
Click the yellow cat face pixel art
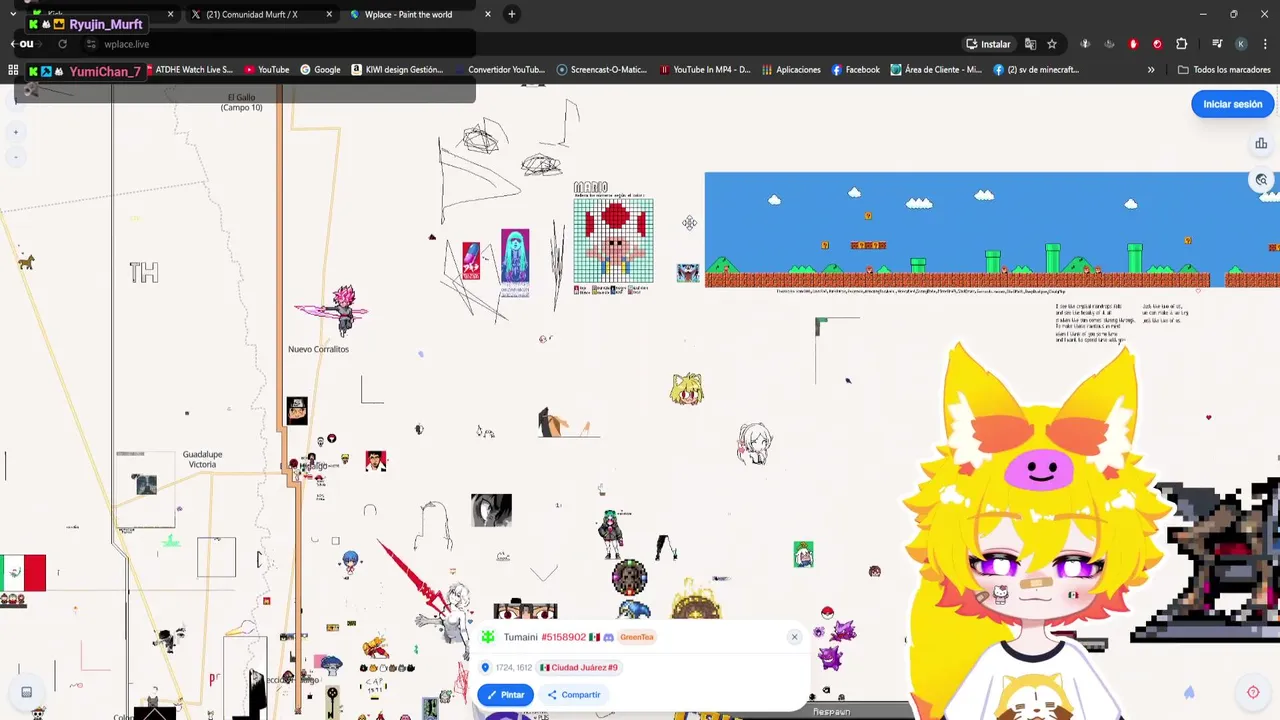pyautogui.click(x=687, y=389)
